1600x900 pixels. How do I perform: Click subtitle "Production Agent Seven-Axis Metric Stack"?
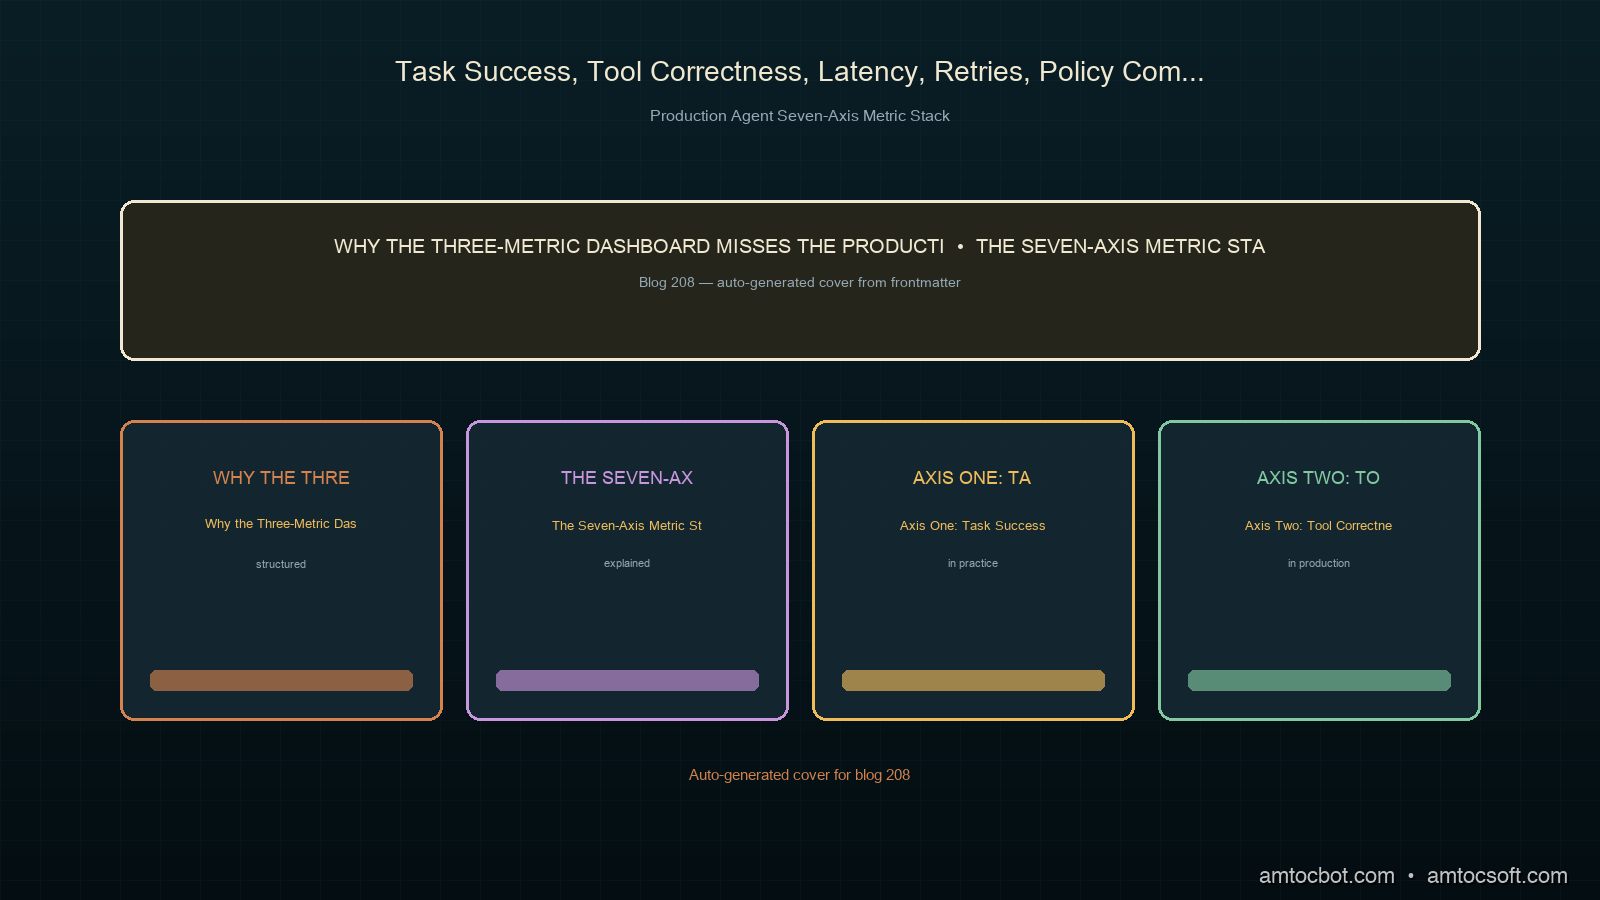(799, 116)
